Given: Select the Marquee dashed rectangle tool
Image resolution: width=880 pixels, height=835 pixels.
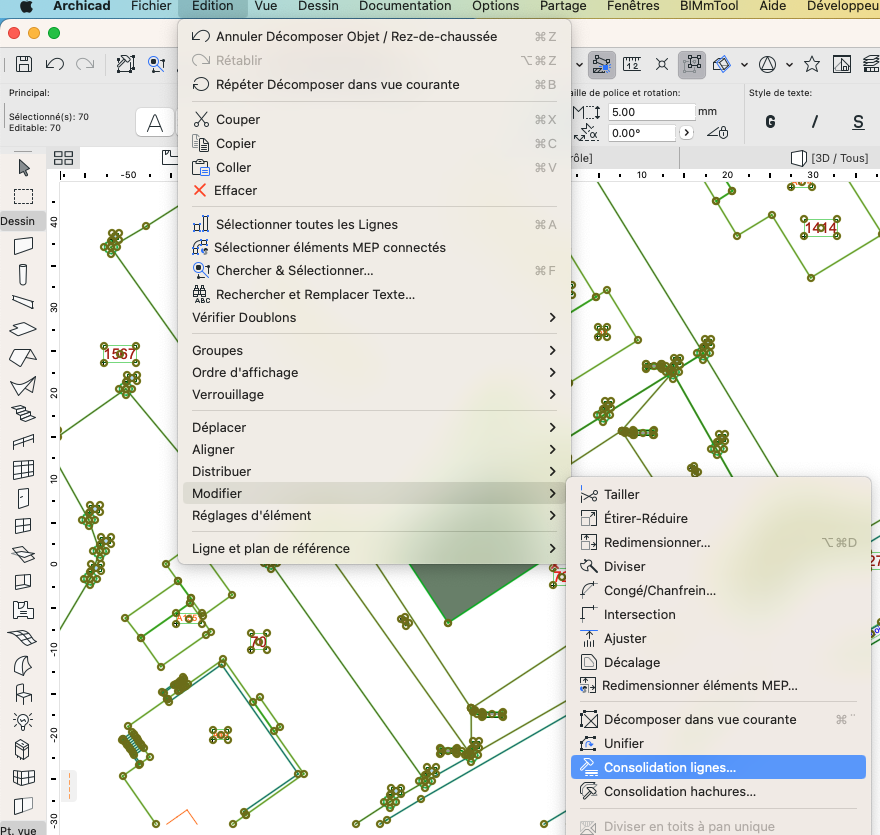Looking at the screenshot, I should [24, 196].
